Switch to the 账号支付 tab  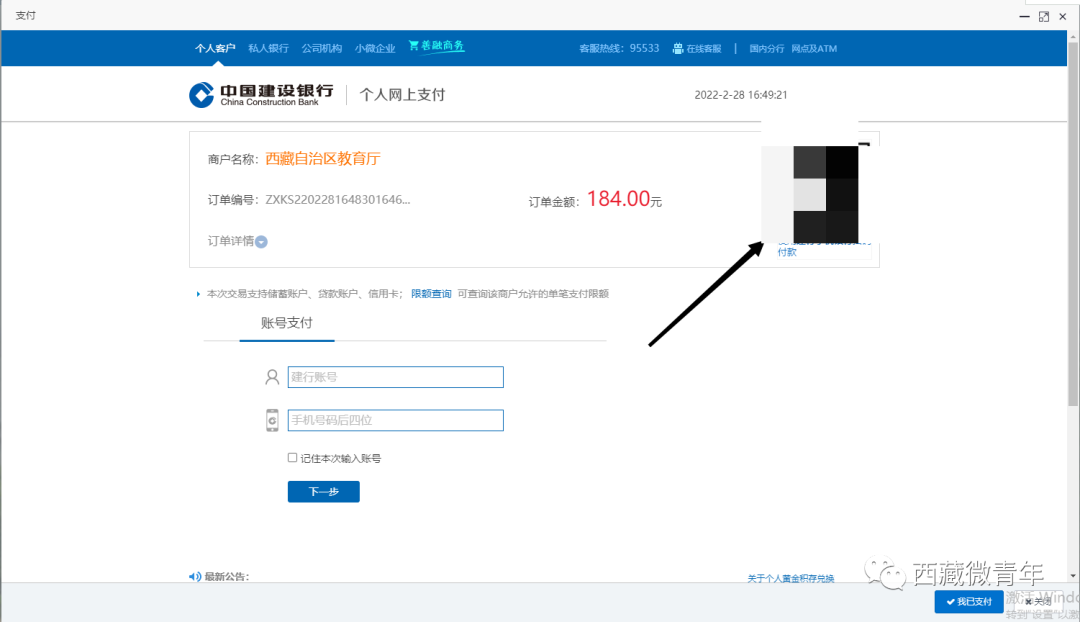tap(287, 323)
